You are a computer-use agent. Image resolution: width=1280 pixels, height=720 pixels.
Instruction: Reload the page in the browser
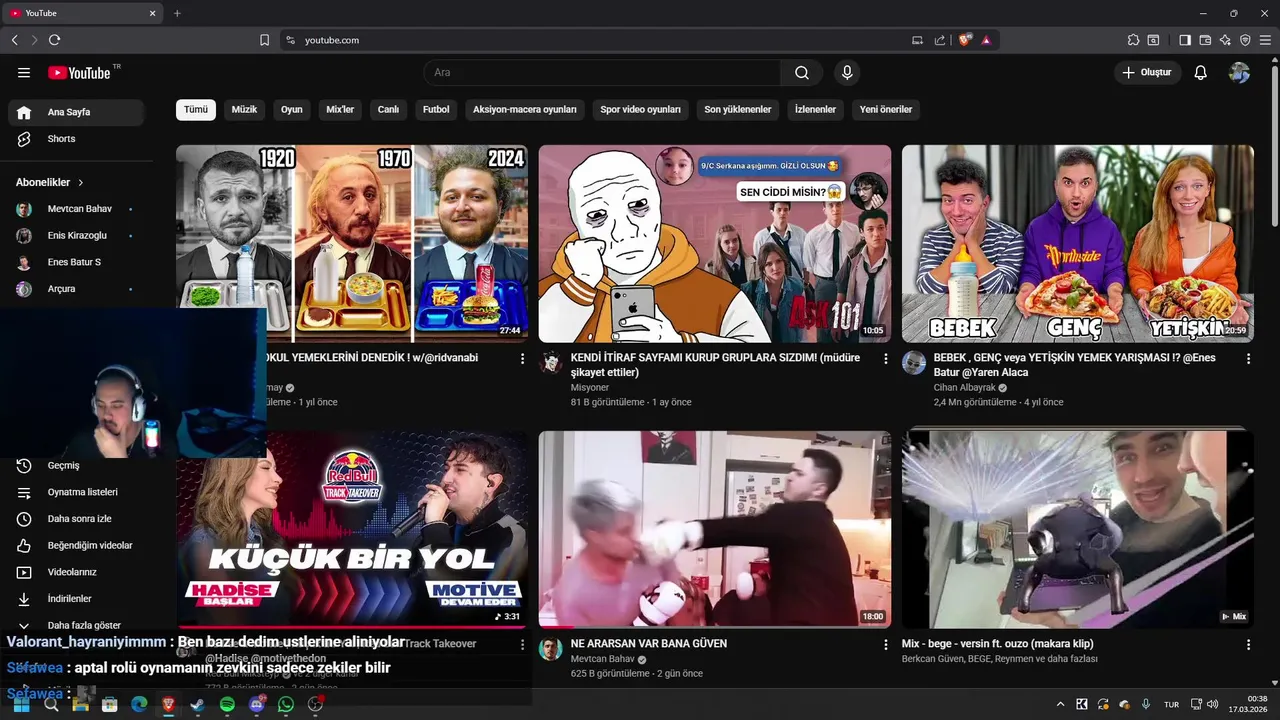click(54, 40)
